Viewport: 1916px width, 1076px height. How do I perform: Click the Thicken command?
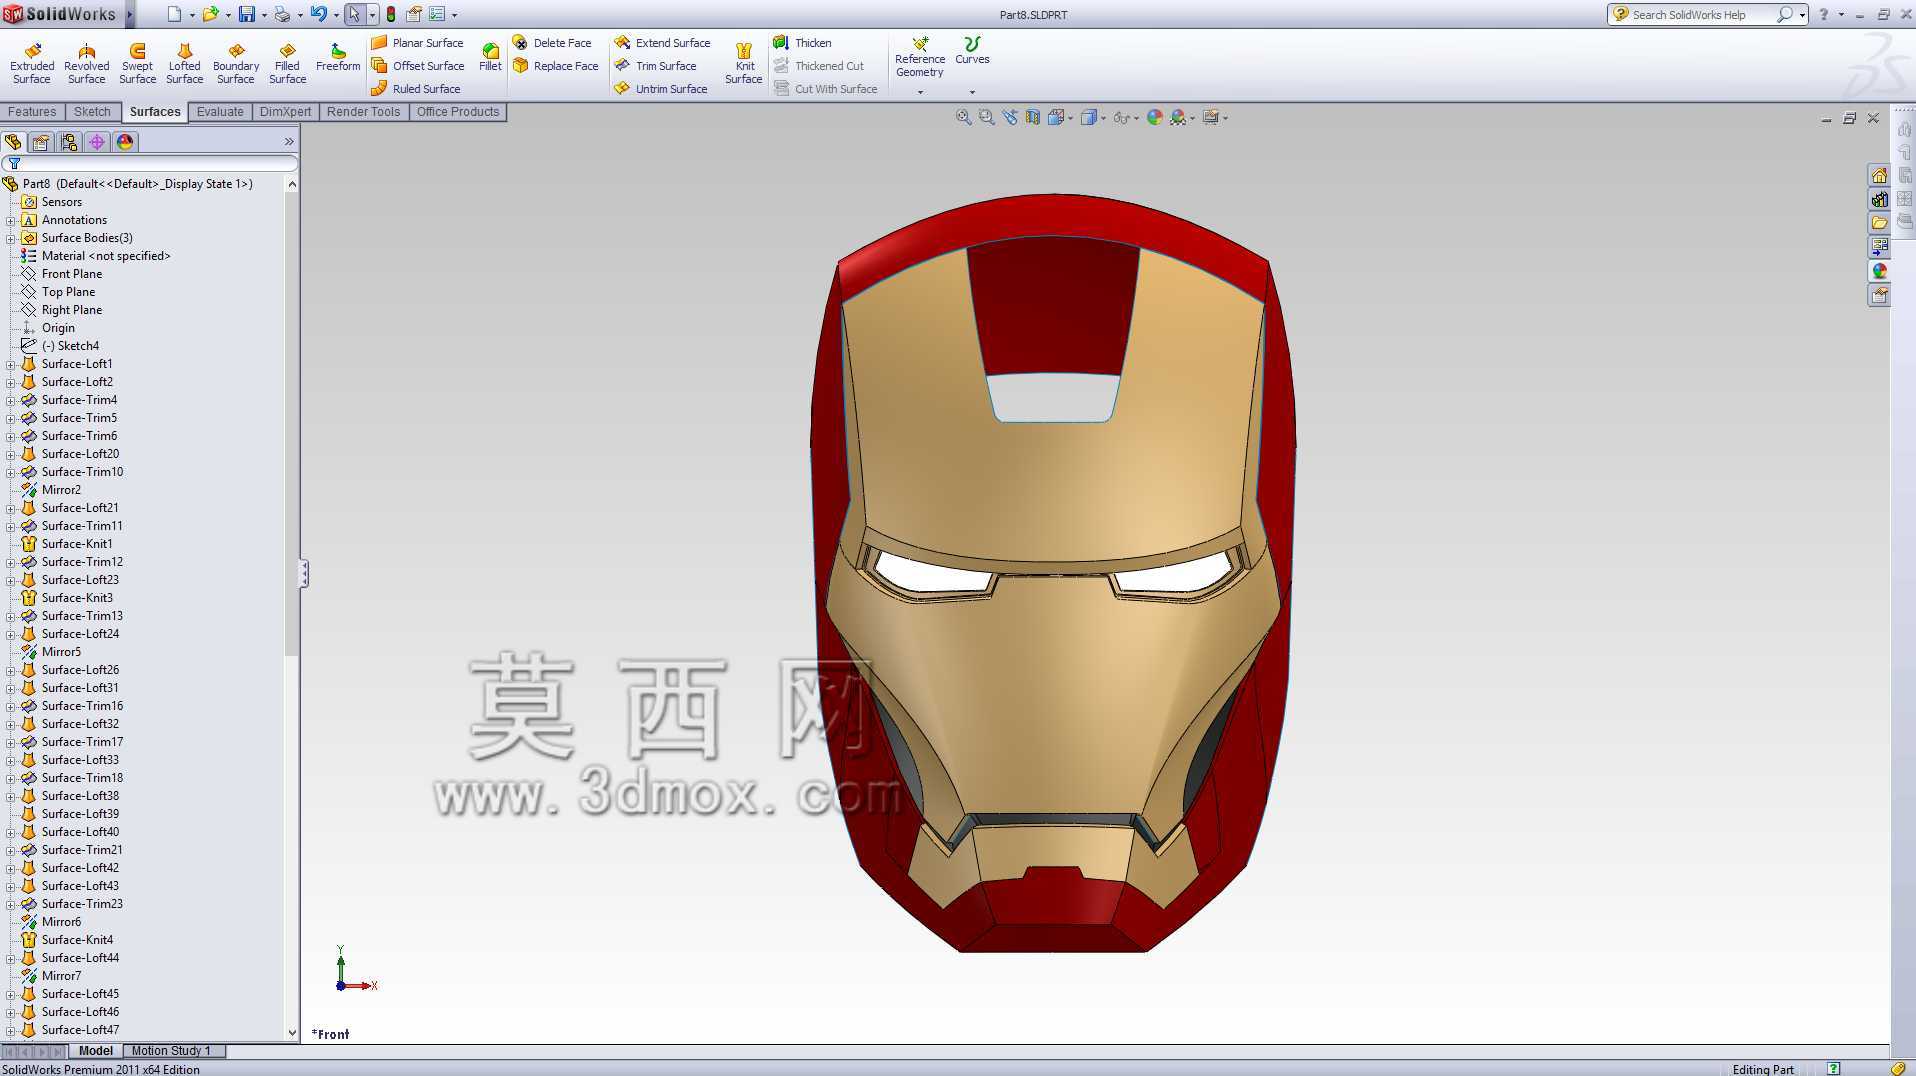802,43
